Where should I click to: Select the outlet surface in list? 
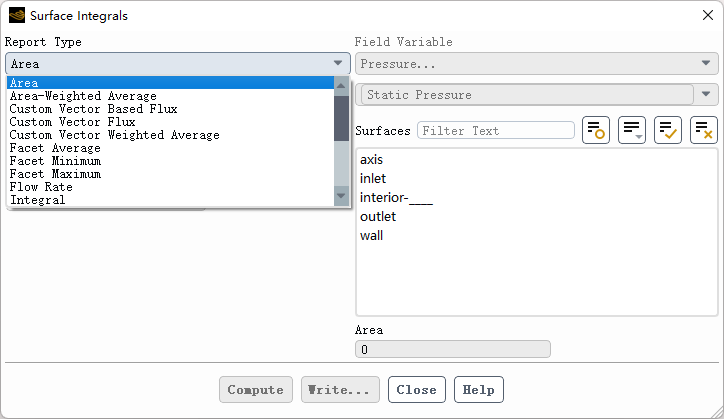378,216
